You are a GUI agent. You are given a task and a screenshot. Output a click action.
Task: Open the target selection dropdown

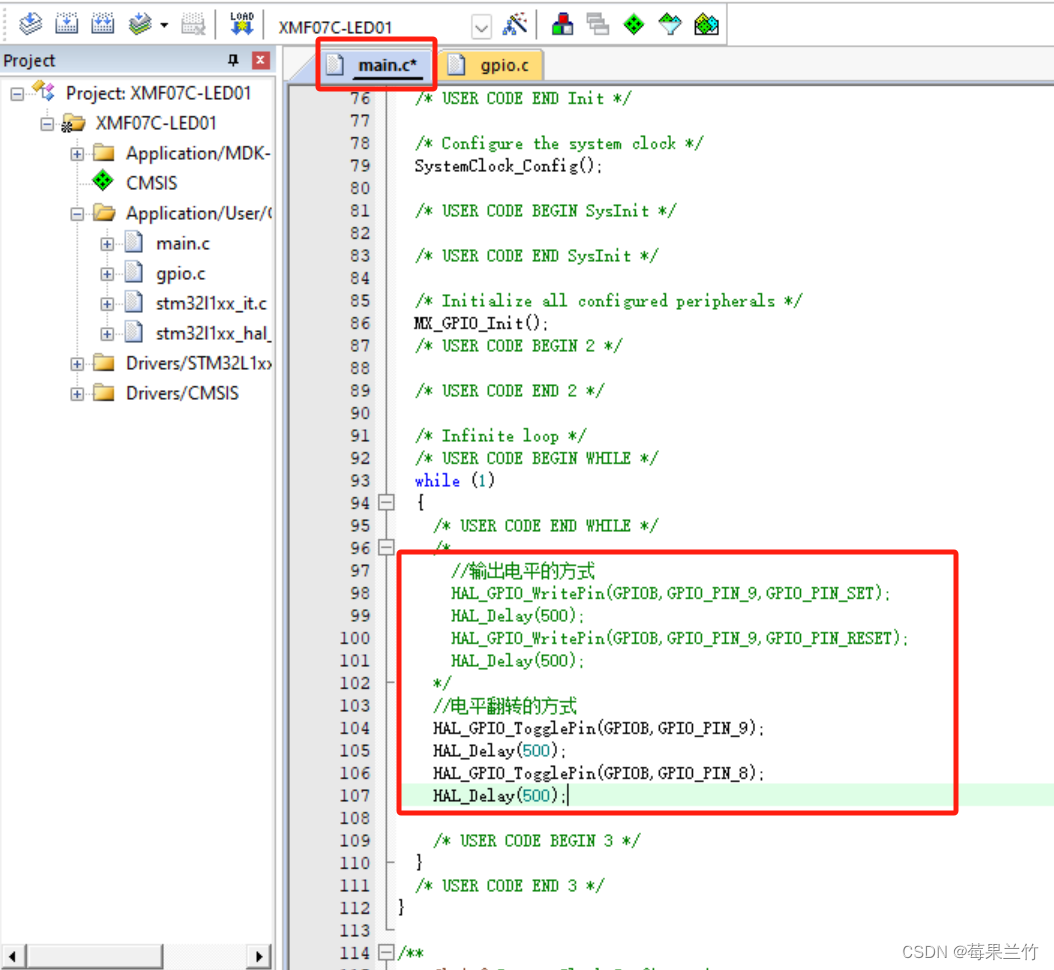coord(482,27)
